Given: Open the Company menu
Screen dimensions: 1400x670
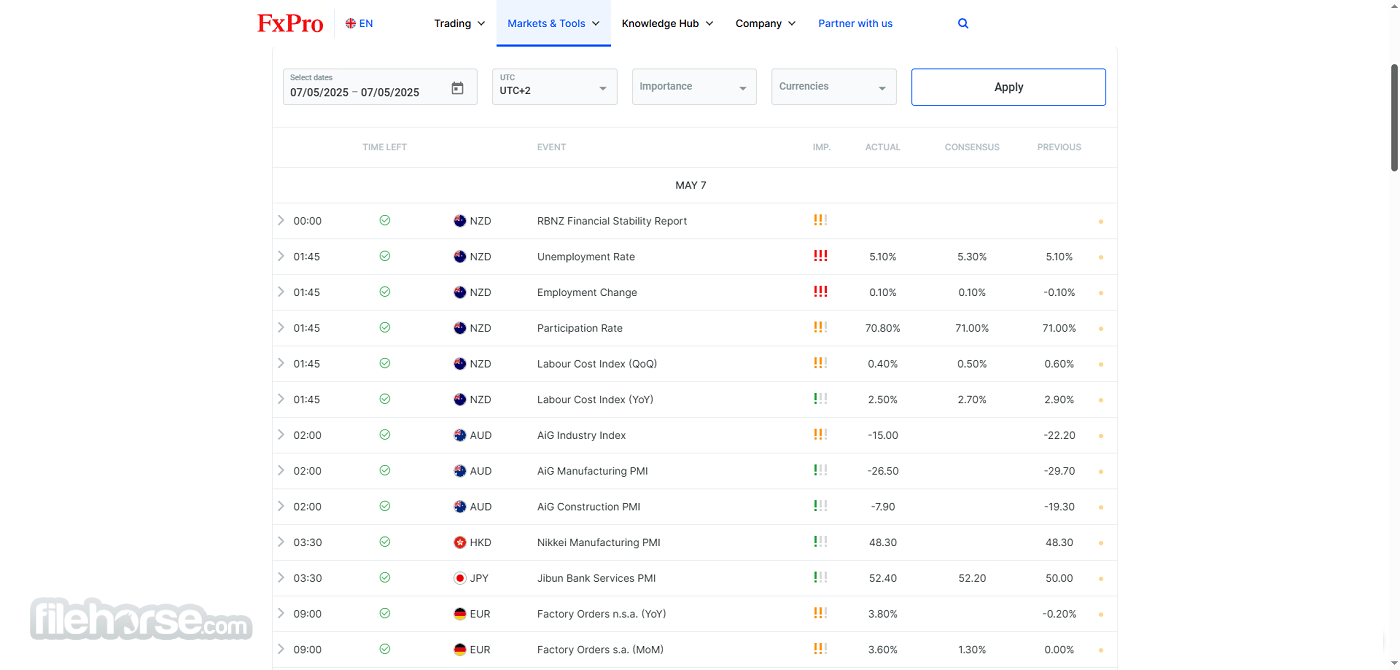Looking at the screenshot, I should [765, 23].
